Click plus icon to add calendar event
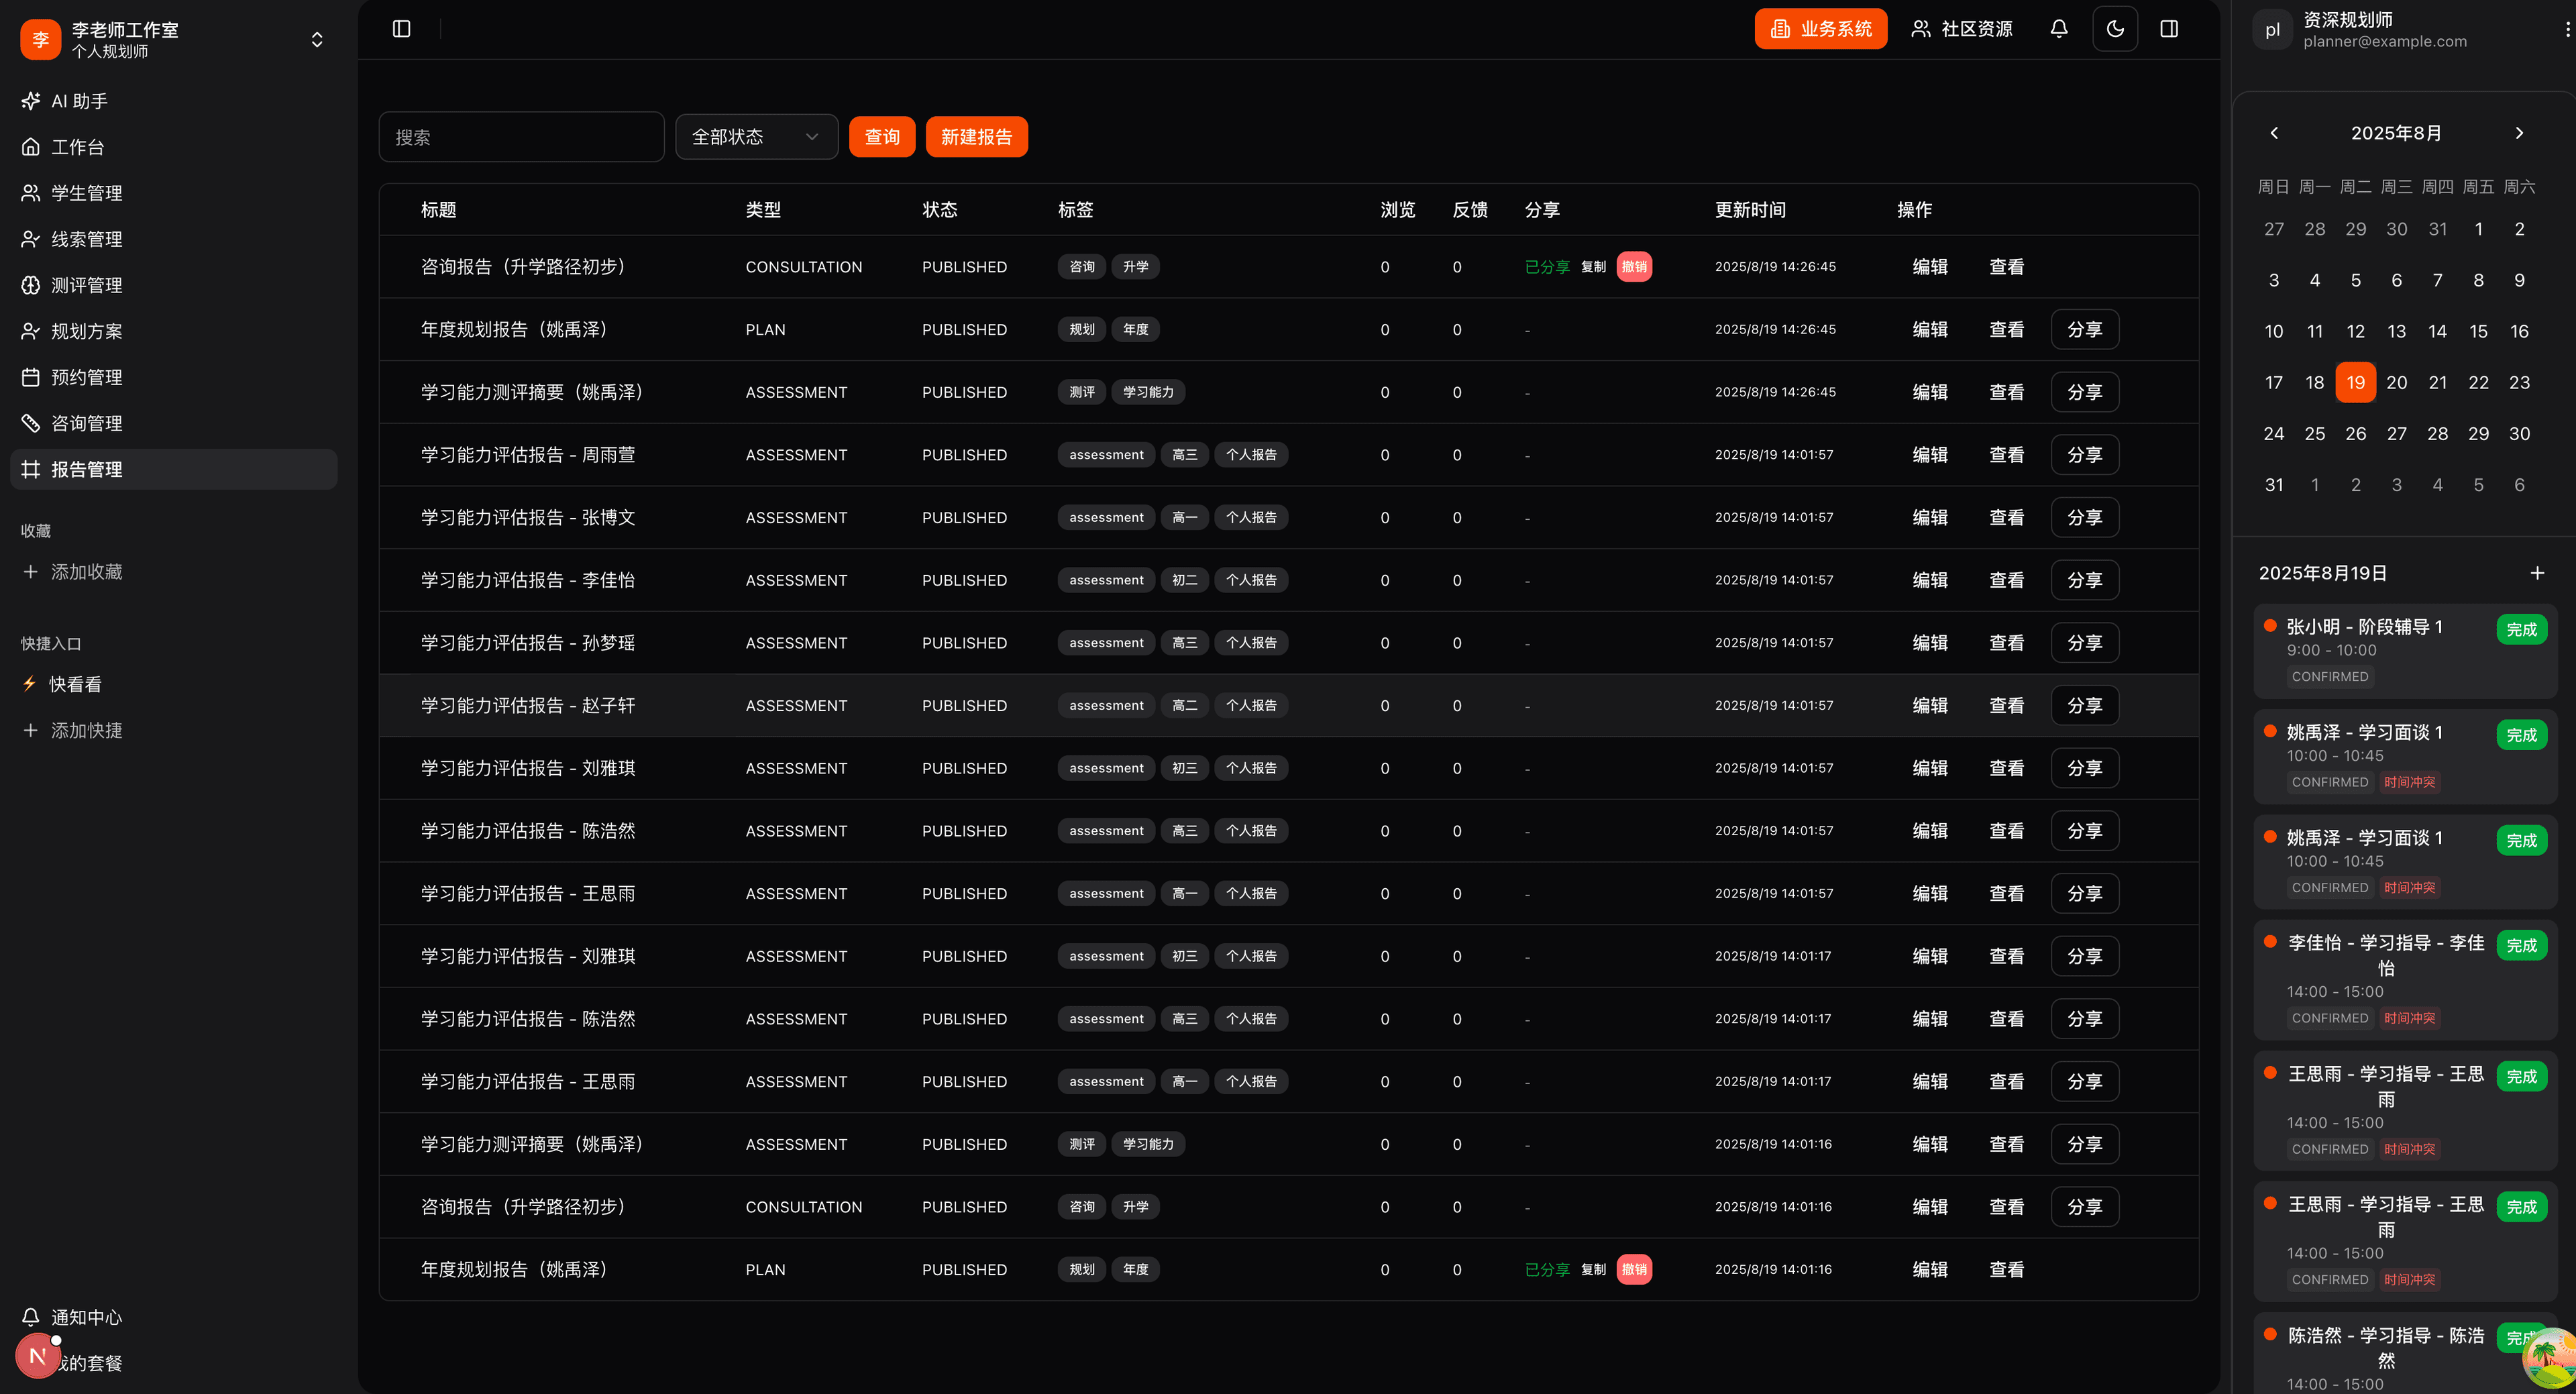Screen dimensions: 2576x1394 click(2536, 573)
